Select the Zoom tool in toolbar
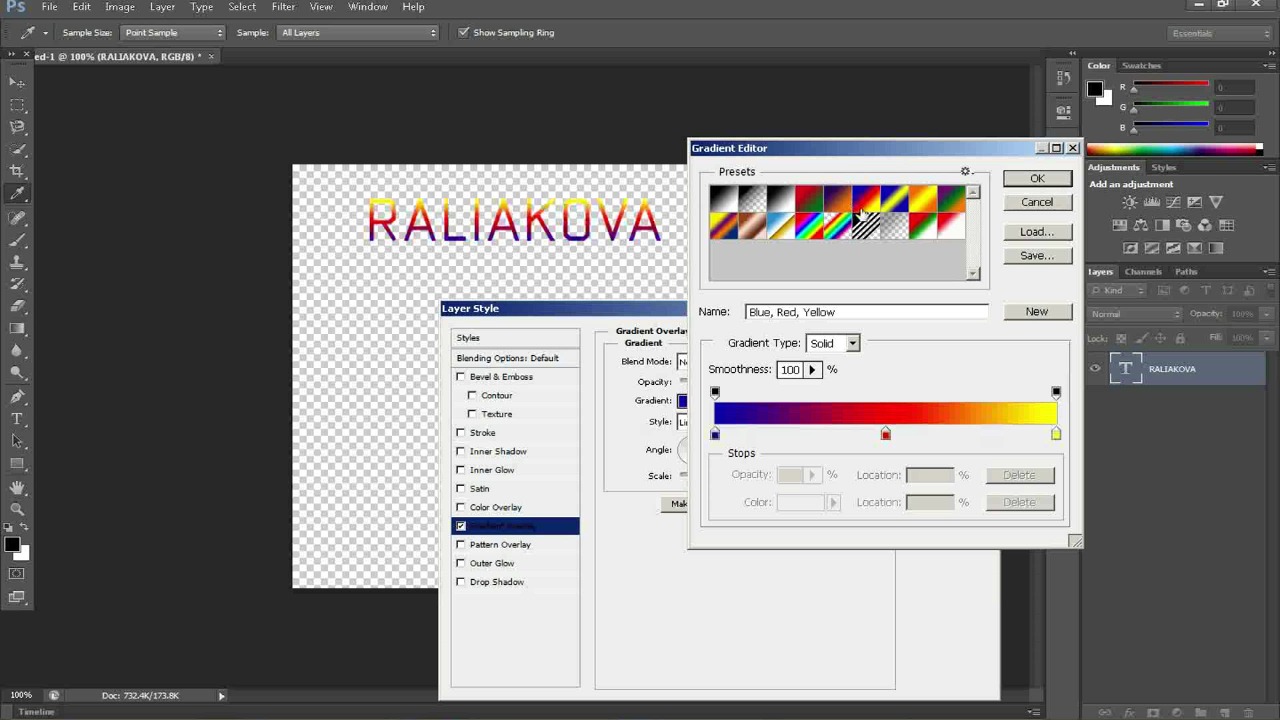This screenshot has height=720, width=1280. click(x=17, y=509)
